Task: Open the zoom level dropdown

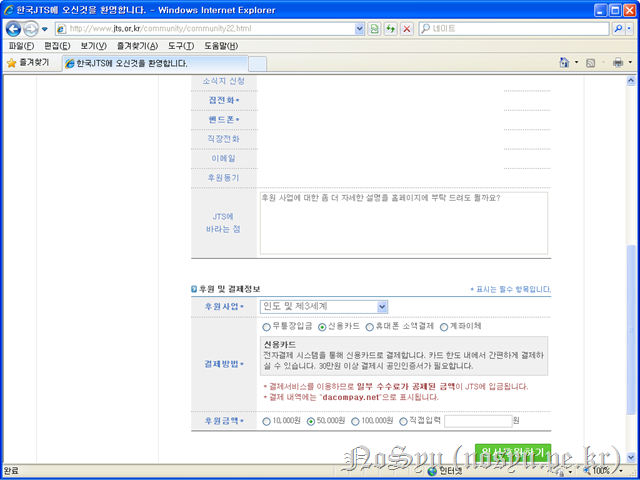Action: (x=627, y=470)
